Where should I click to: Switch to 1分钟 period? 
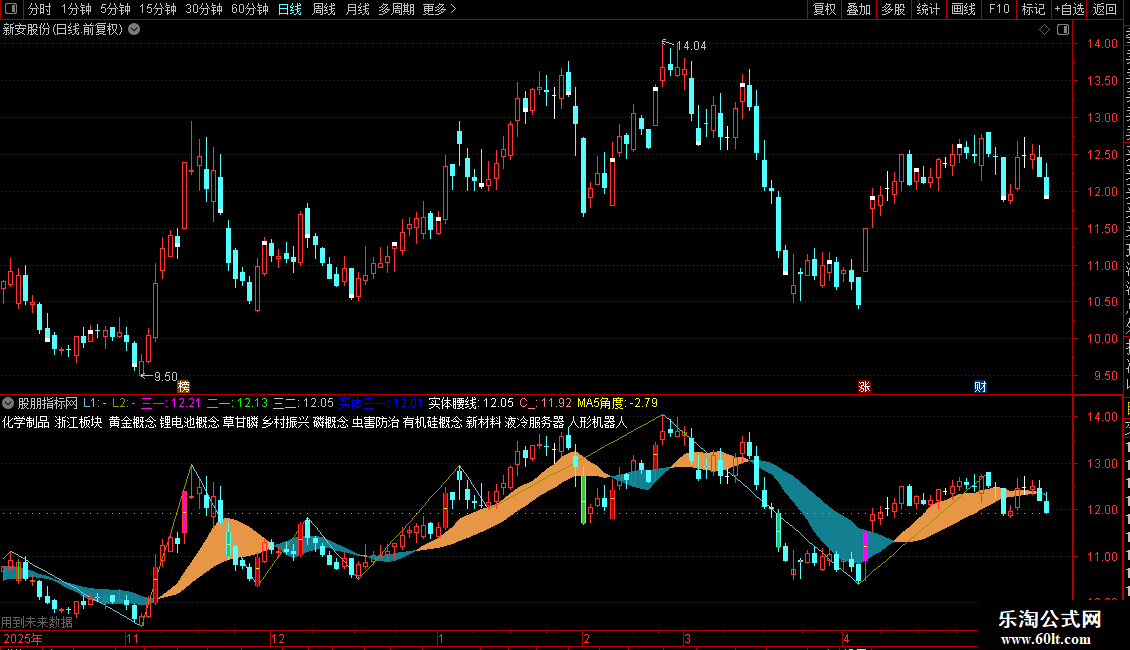click(x=76, y=9)
